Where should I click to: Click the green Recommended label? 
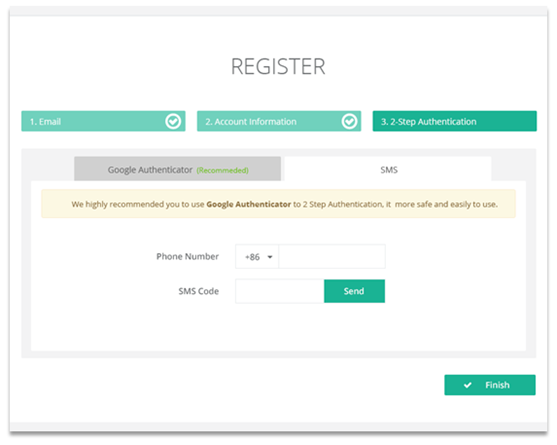point(223,170)
